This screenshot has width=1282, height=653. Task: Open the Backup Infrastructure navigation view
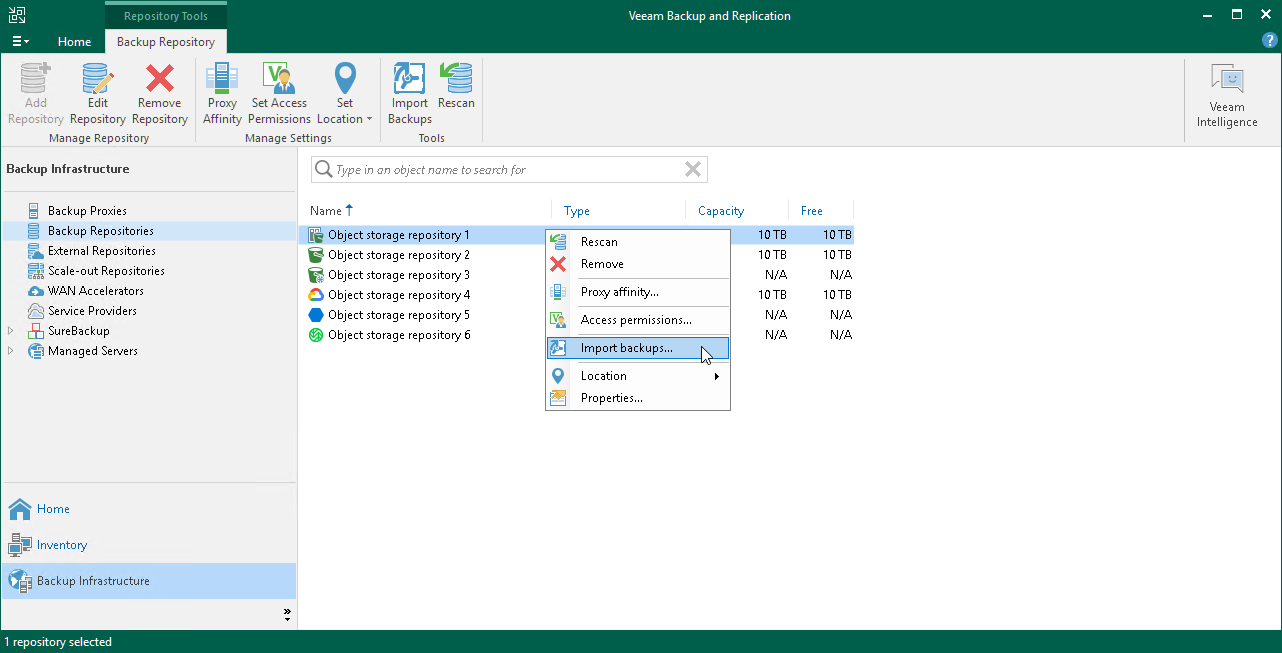click(148, 581)
